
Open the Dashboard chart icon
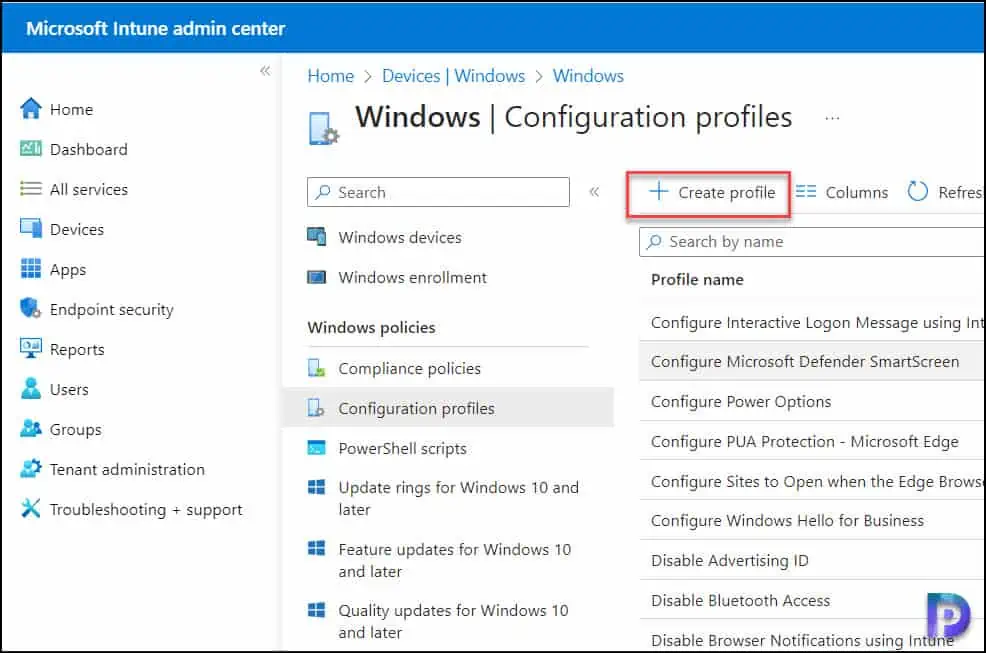click(30, 149)
